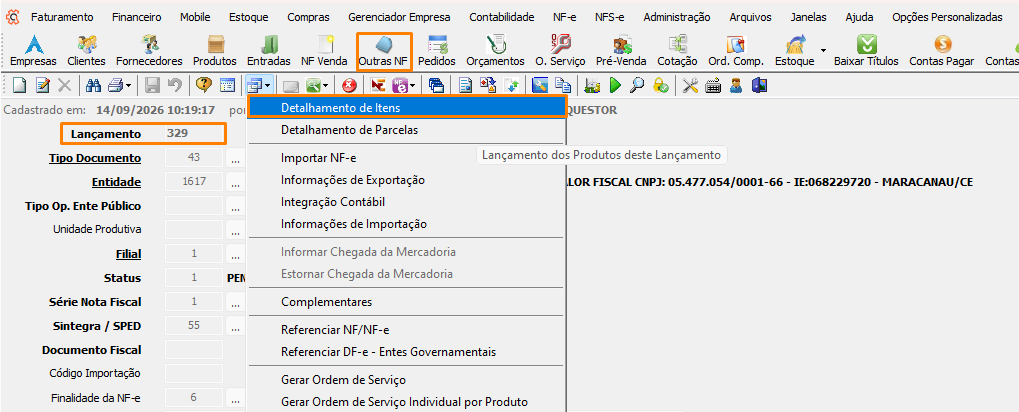1019x412 pixels.
Task: Open the Entradas module
Action: pyautogui.click(x=268, y=52)
